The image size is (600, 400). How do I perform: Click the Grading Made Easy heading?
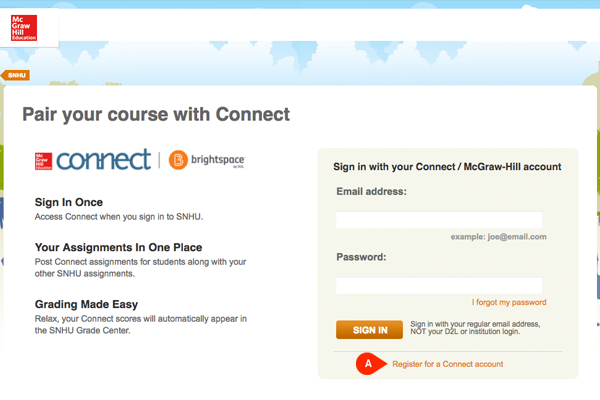click(x=86, y=304)
